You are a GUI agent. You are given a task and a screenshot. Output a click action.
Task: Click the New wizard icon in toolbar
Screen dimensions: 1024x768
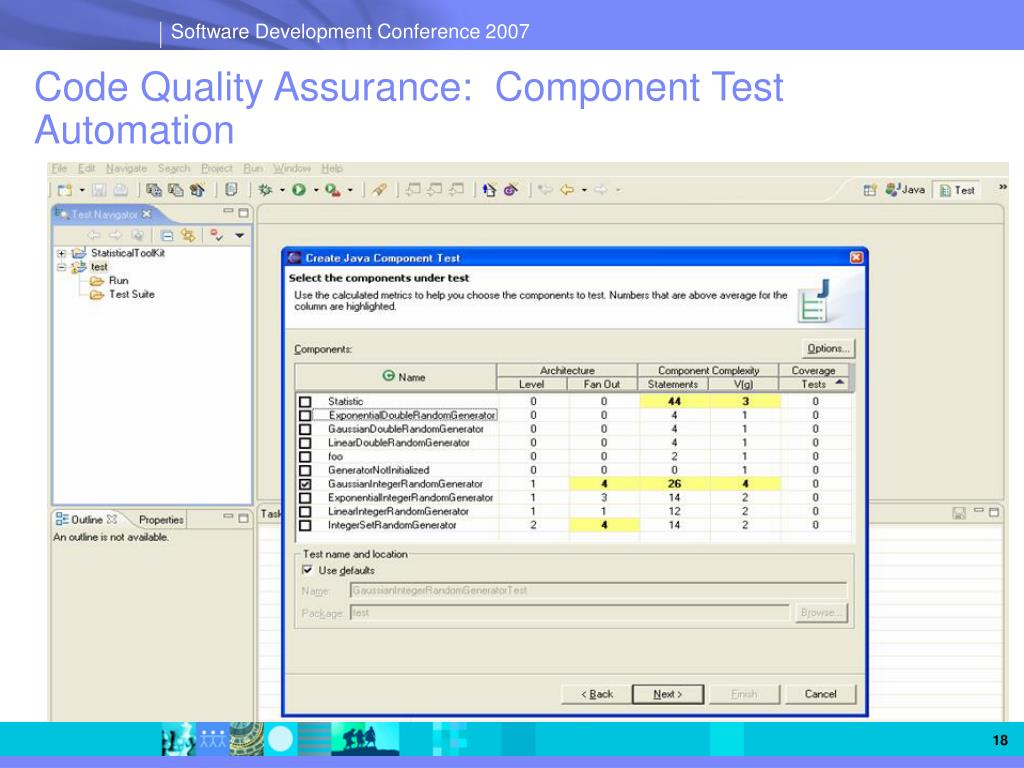pos(64,190)
